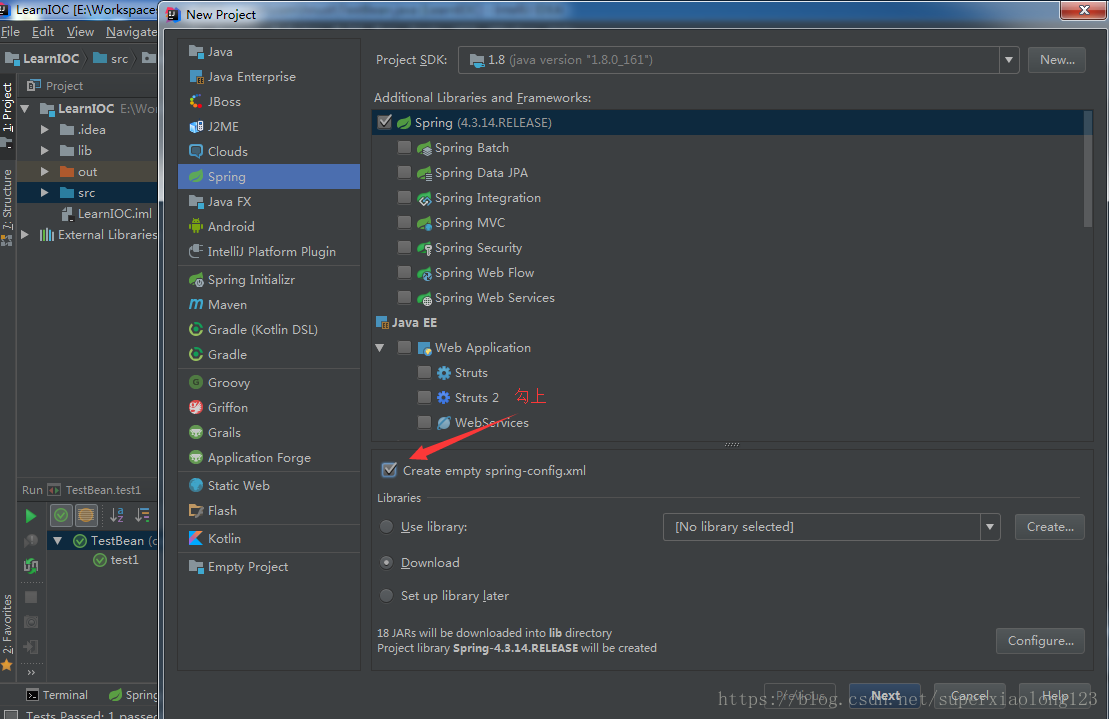Collapse LearnIOC project root node
Screen dimensions: 1109x719
coord(25,108)
